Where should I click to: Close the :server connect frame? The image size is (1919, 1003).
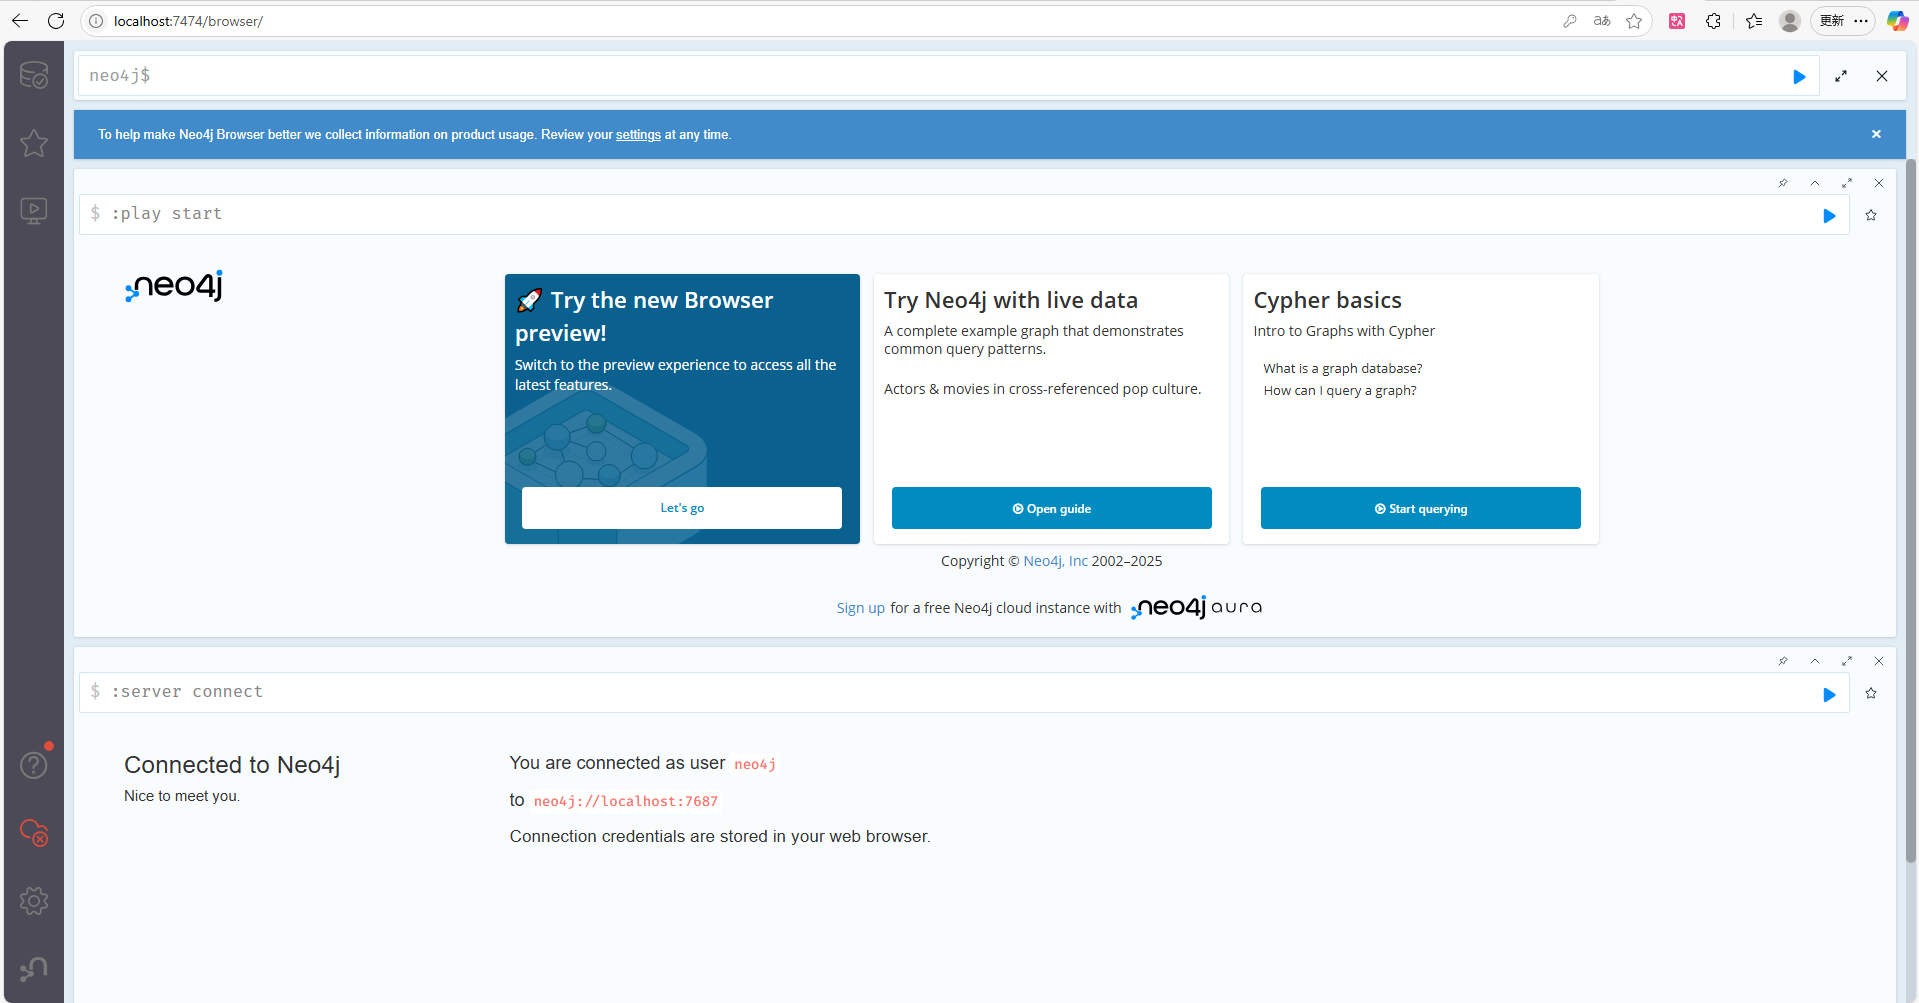coord(1879,661)
